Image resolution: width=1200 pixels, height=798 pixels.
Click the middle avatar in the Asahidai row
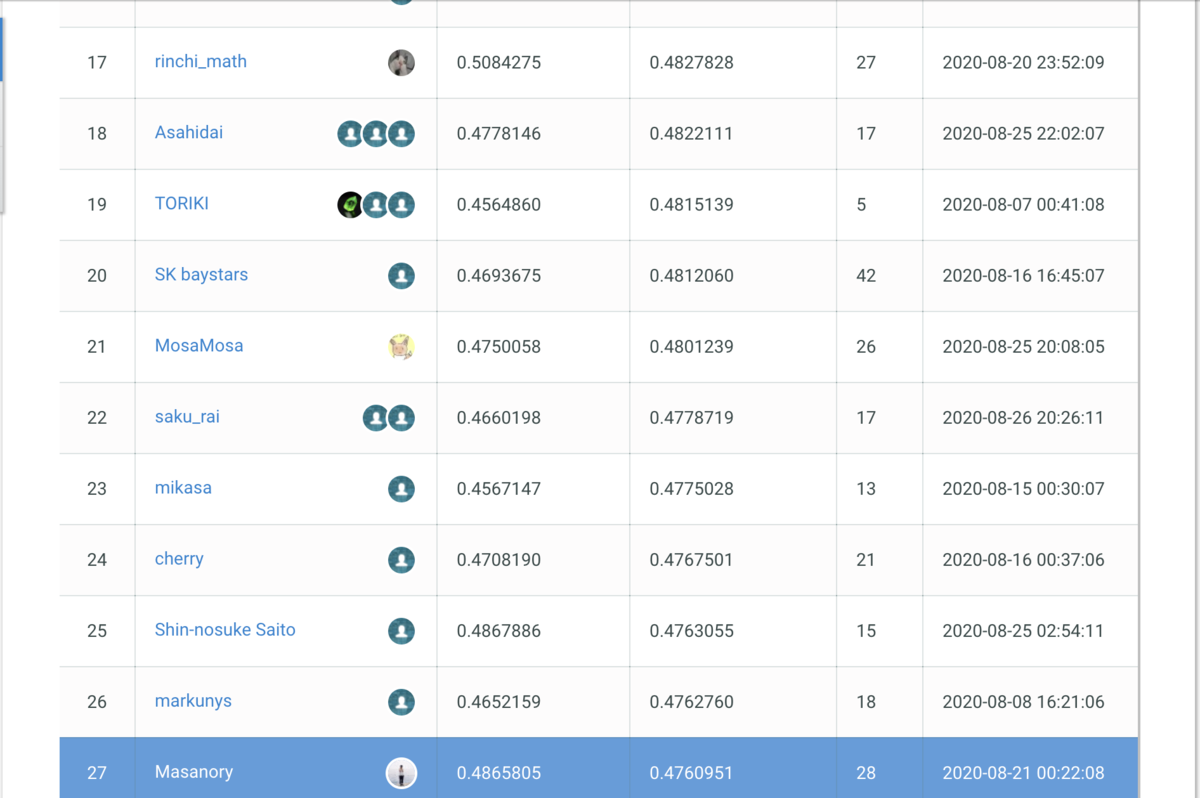click(x=376, y=134)
